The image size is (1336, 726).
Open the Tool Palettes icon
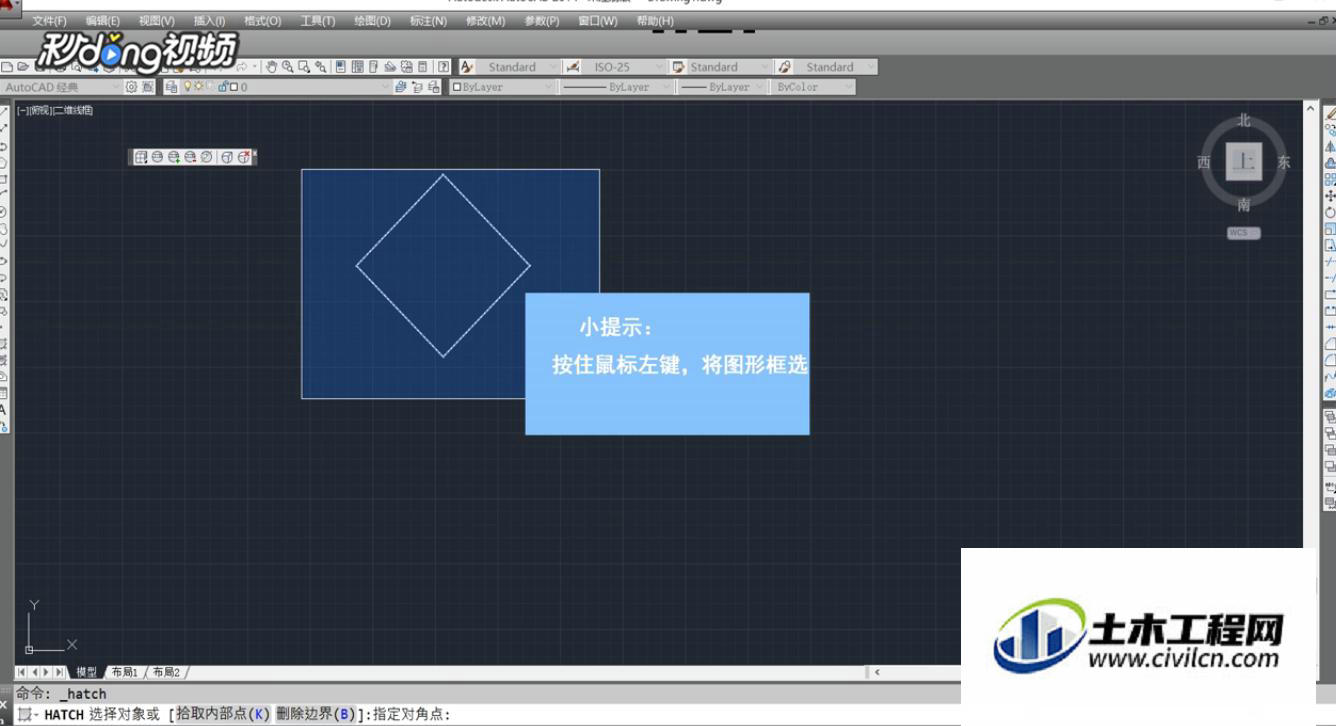[373, 67]
